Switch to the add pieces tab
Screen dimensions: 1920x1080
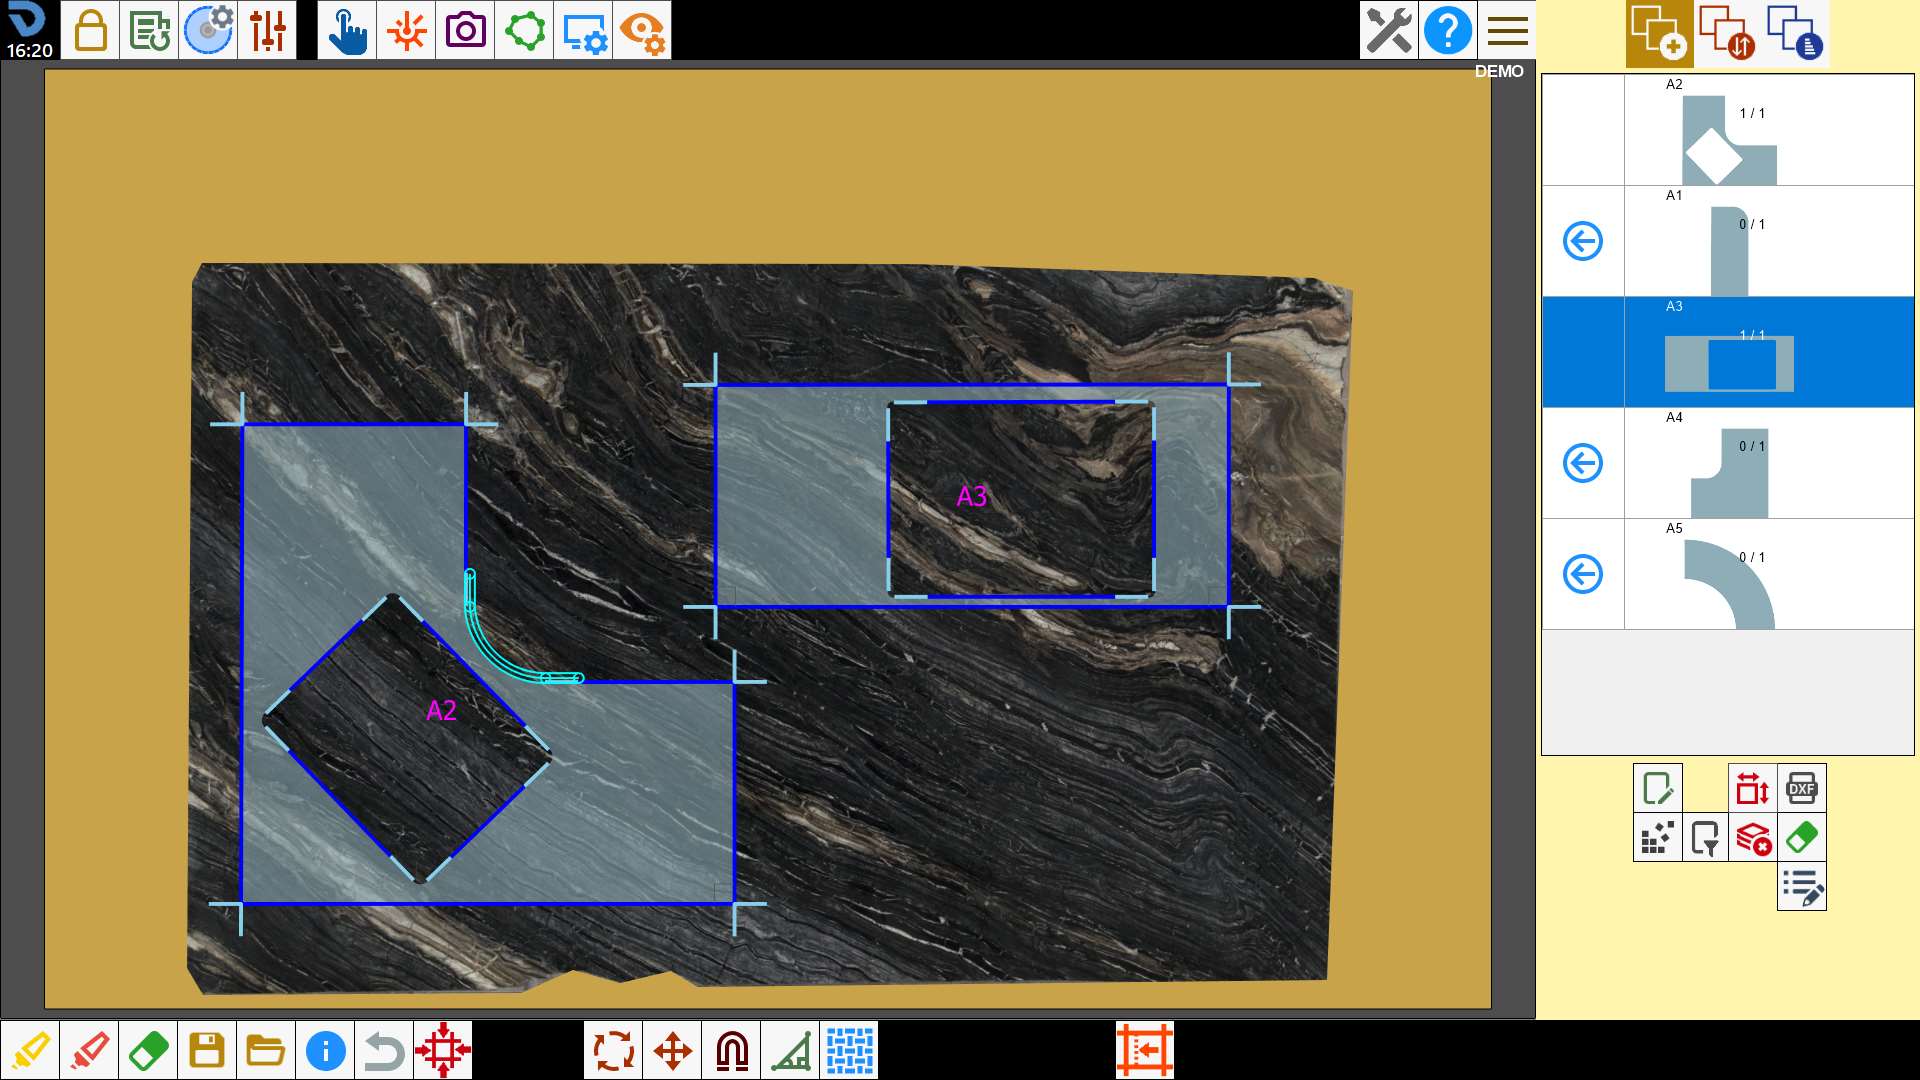pos(1659,33)
